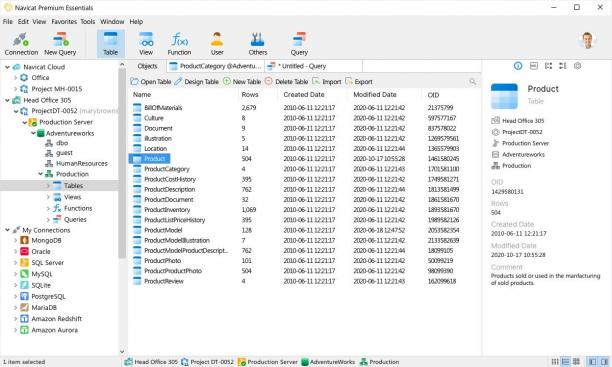
Task: Click Export button
Action: (359, 82)
